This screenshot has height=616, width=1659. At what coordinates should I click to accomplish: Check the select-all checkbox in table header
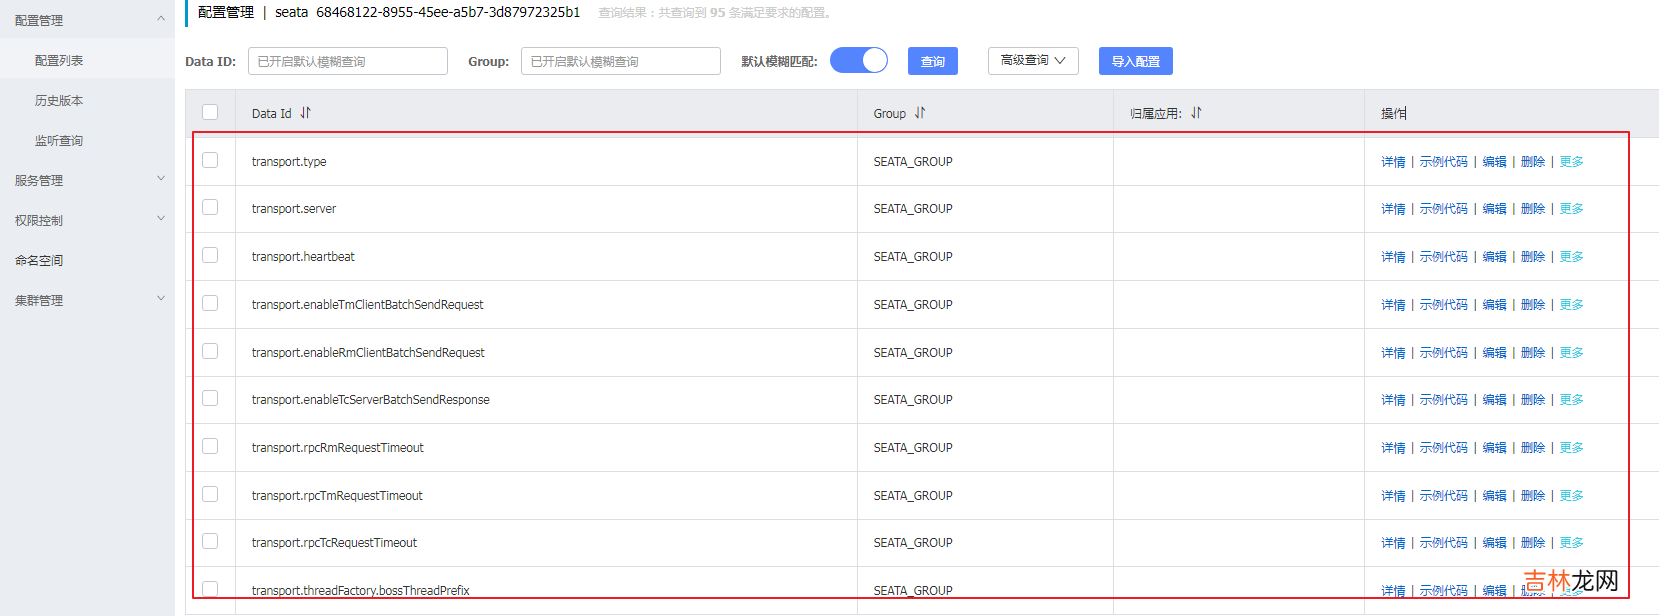[210, 112]
